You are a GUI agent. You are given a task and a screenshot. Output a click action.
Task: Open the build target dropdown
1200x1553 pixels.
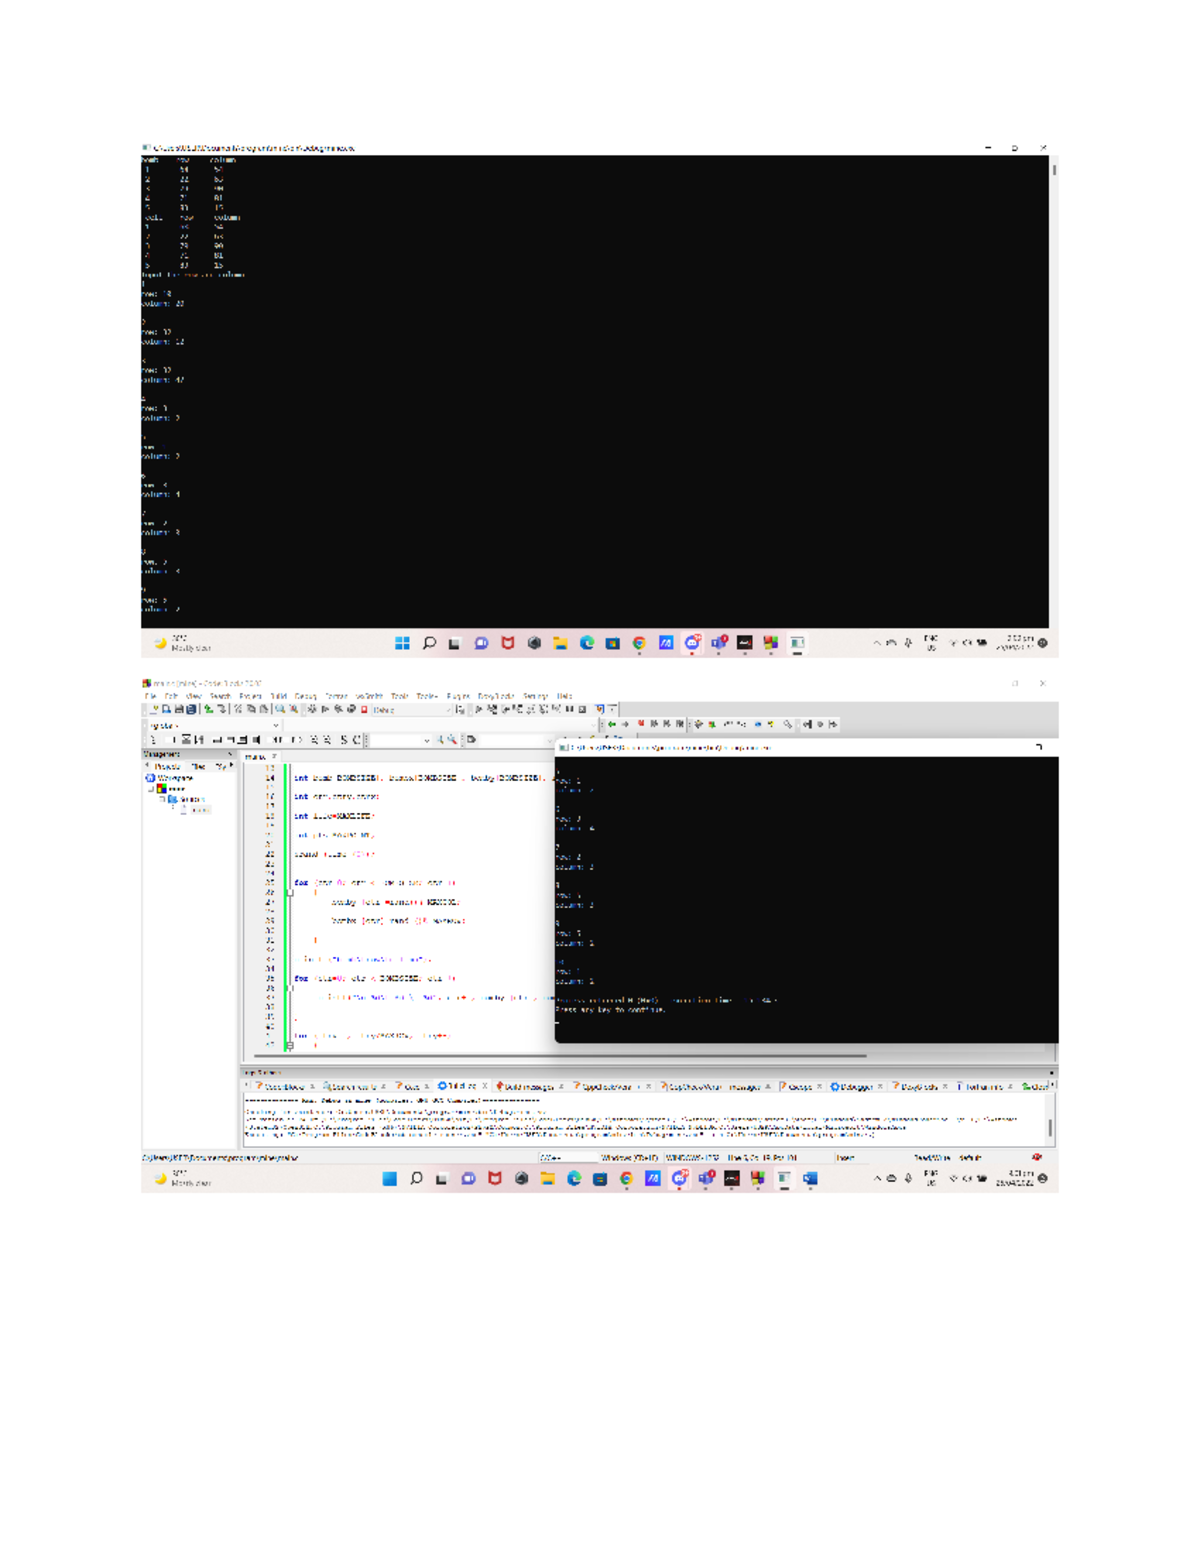click(410, 709)
